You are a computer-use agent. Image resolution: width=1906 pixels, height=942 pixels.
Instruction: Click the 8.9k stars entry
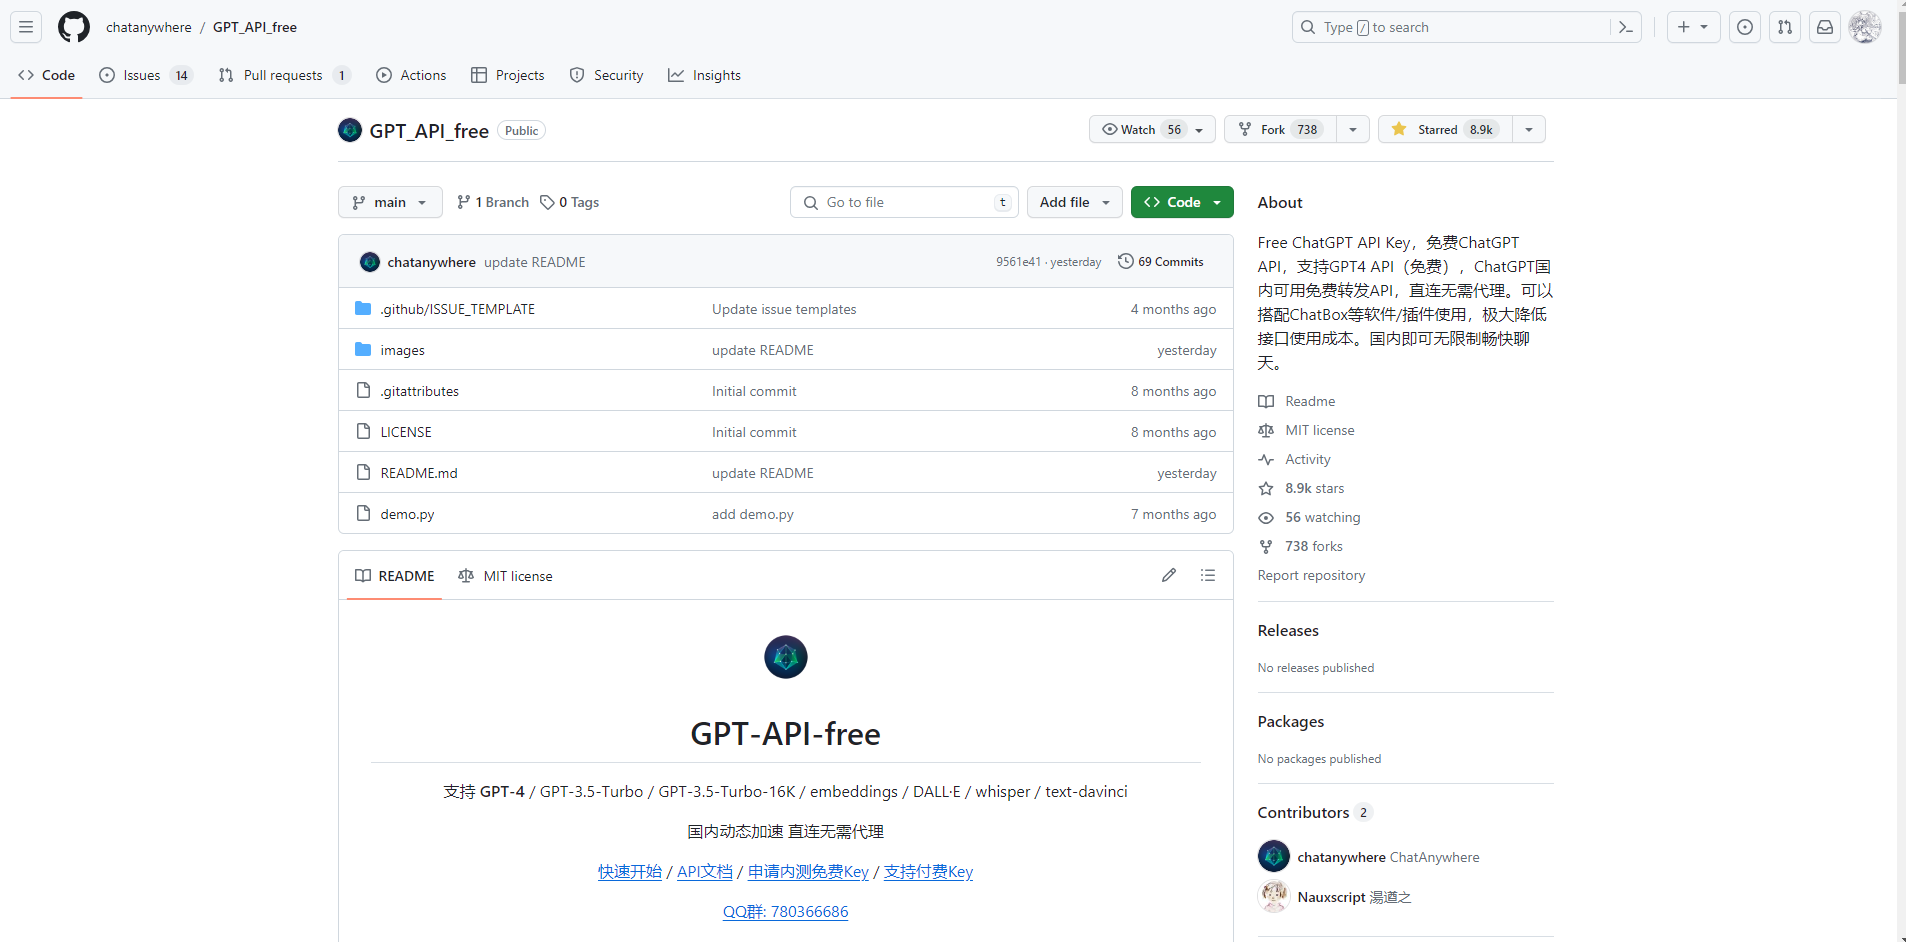(x=1314, y=488)
